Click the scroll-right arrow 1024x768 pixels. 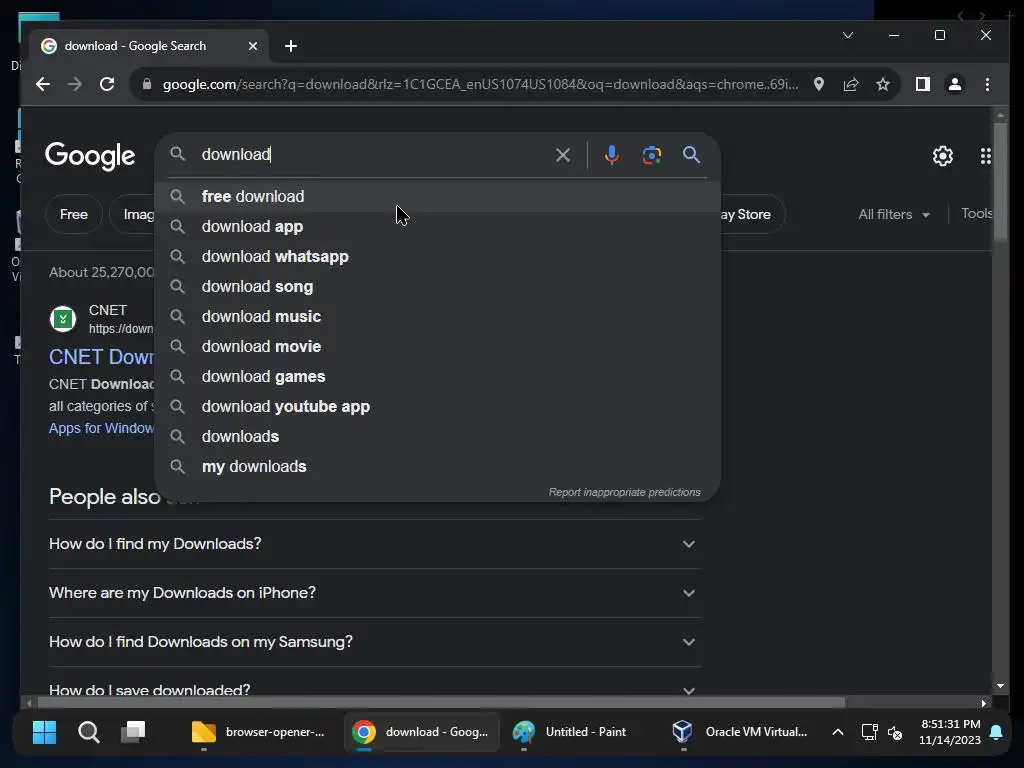pyautogui.click(x=984, y=703)
